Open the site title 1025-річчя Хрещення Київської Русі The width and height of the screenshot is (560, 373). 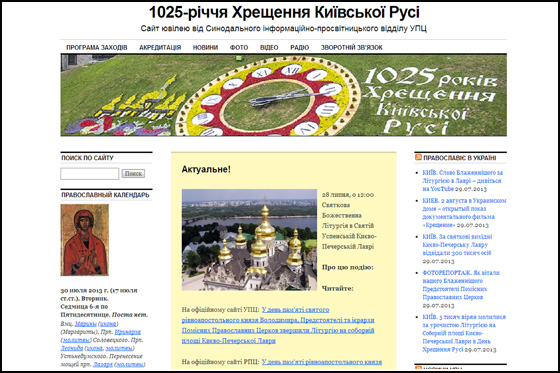pyautogui.click(x=284, y=13)
